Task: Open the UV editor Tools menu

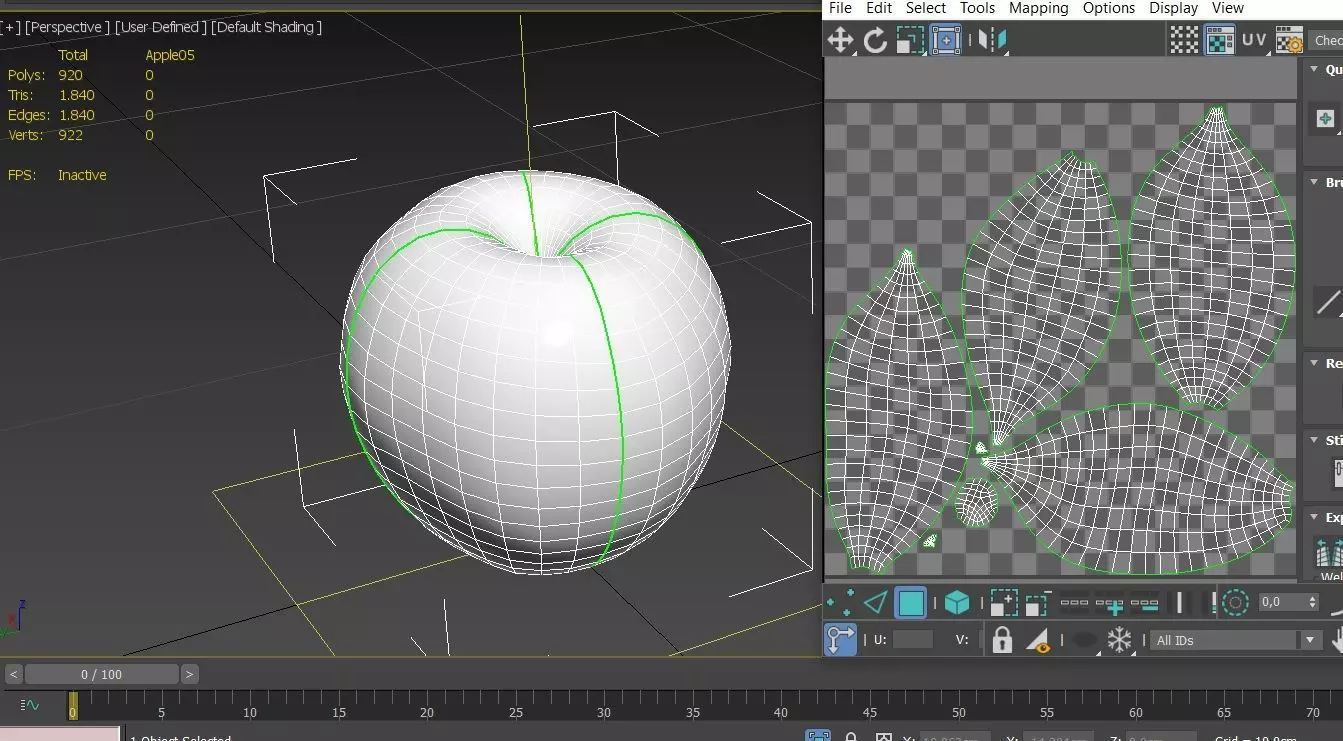Action: coord(978,8)
